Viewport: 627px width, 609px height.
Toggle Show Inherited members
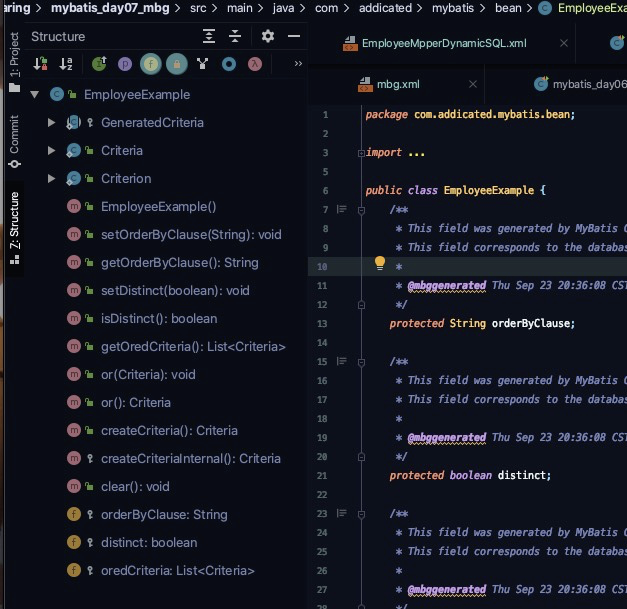[99, 64]
